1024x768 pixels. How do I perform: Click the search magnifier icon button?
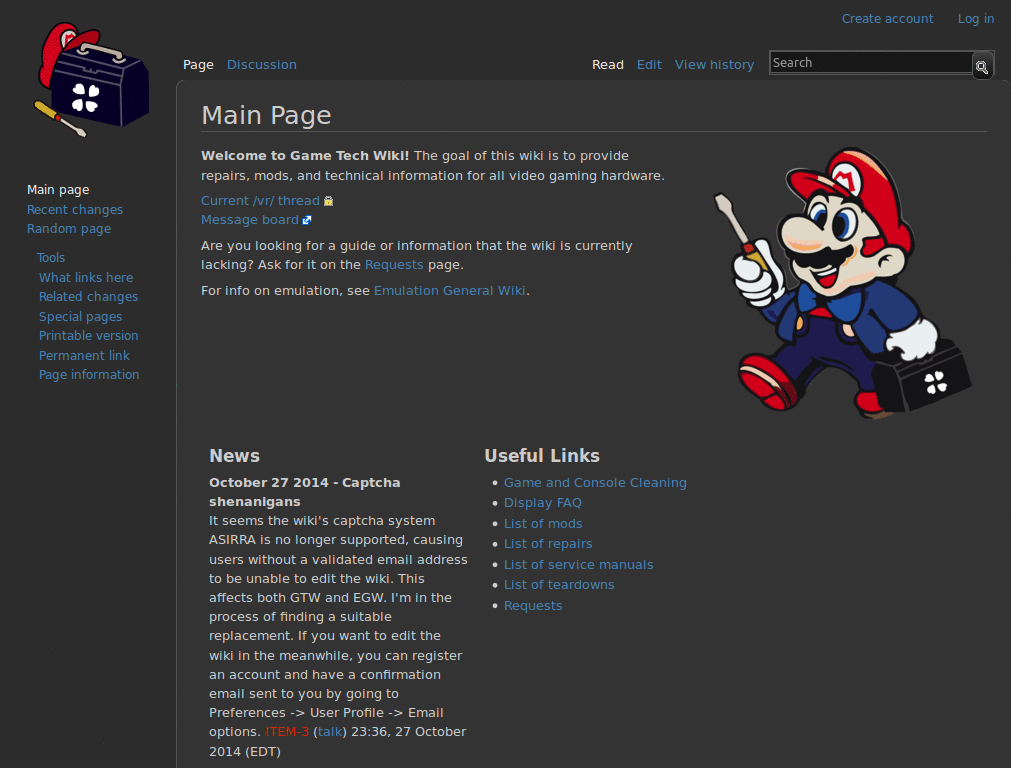pyautogui.click(x=982, y=66)
